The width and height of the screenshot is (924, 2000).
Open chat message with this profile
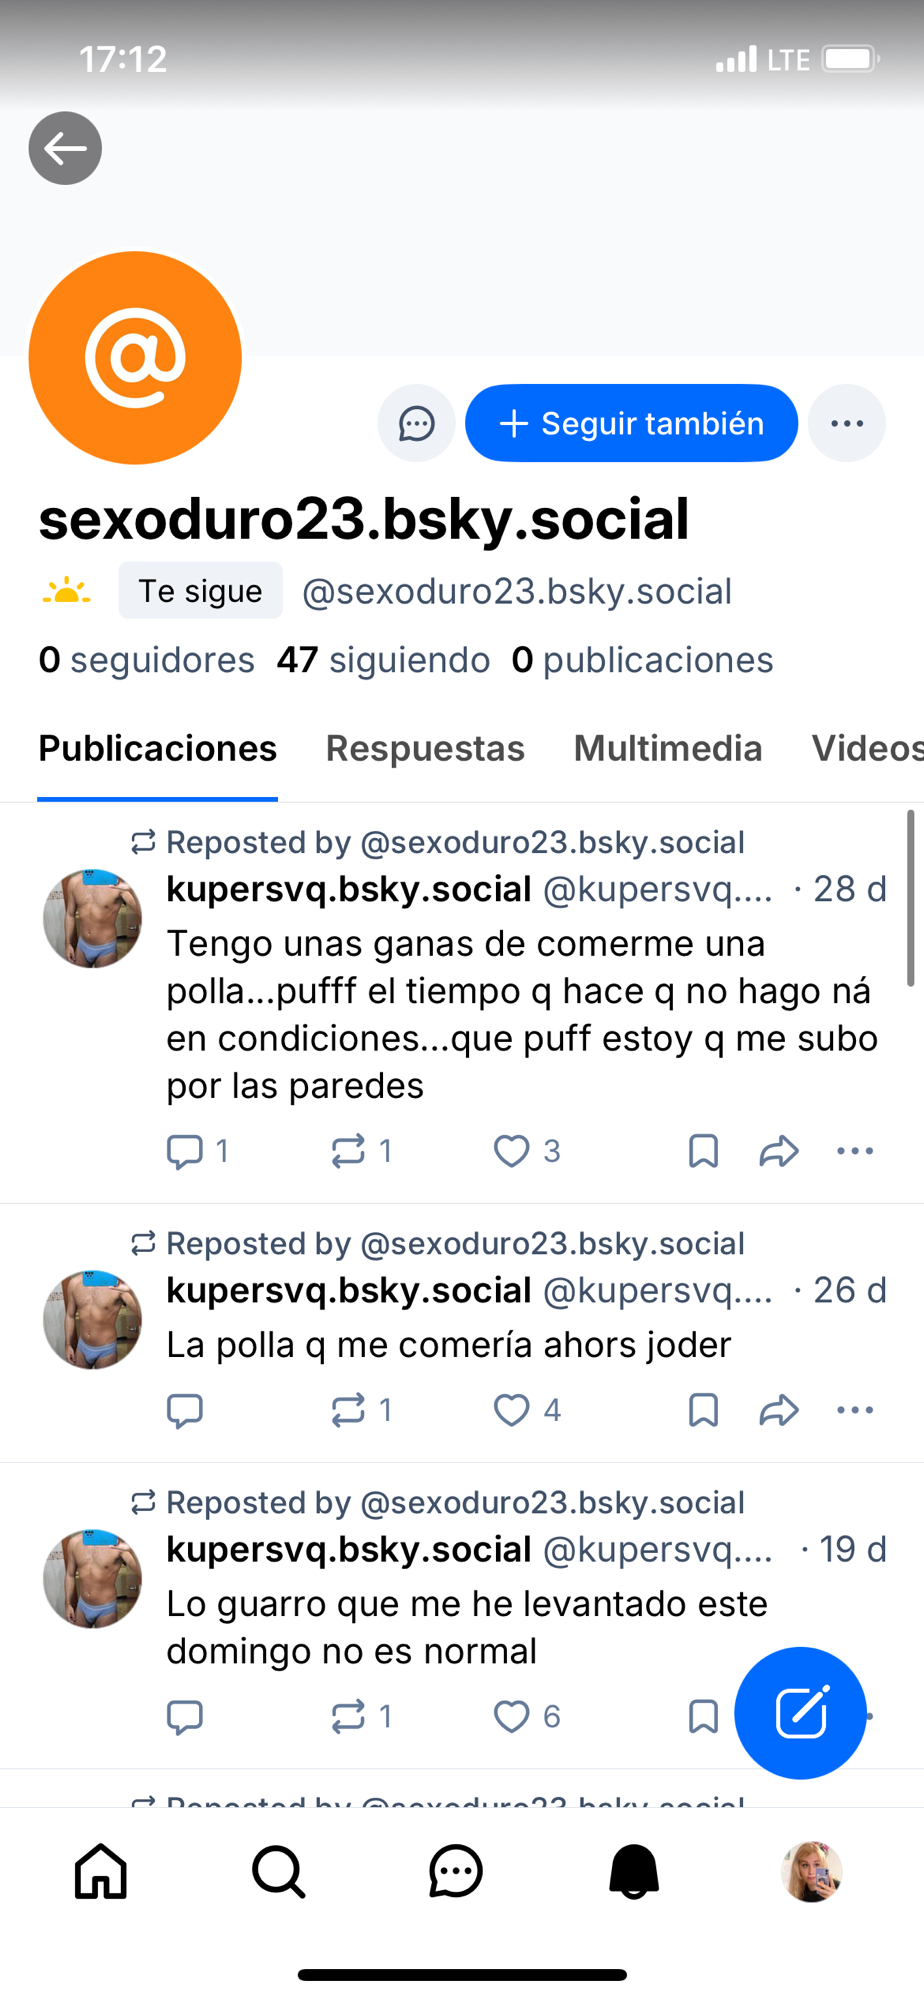pyautogui.click(x=416, y=423)
